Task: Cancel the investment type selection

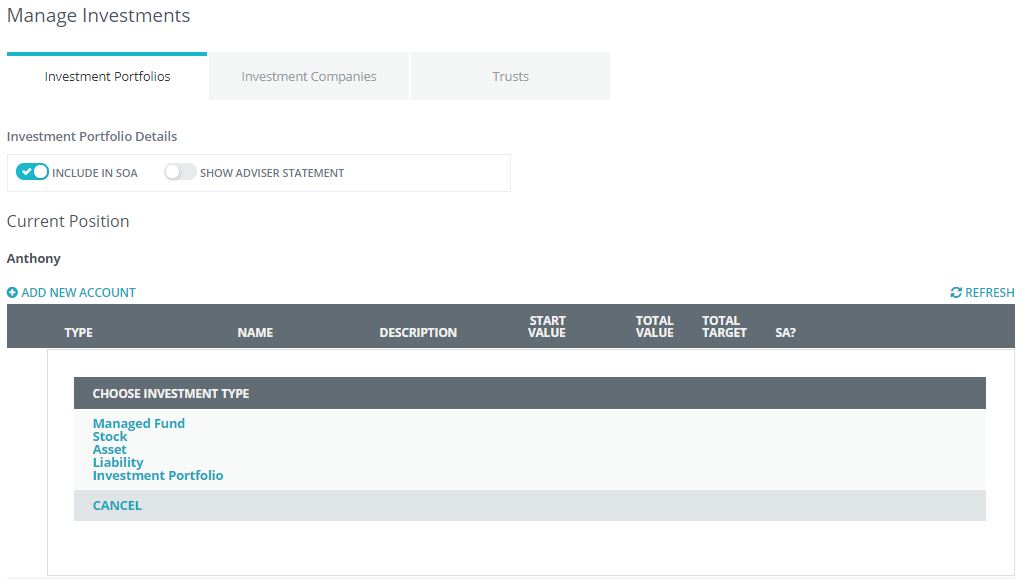Action: click(117, 505)
